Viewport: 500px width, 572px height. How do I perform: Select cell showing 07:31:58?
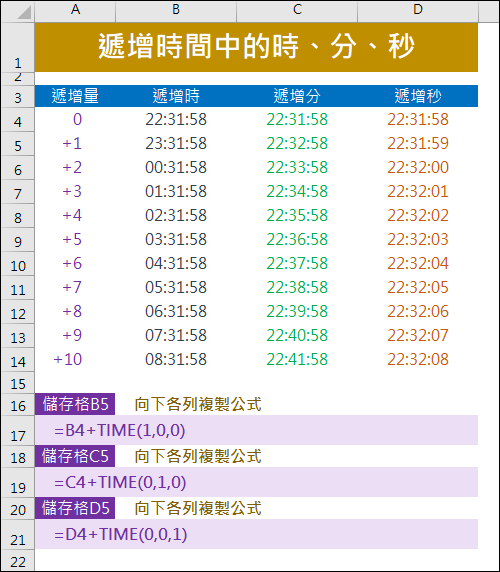point(176,336)
